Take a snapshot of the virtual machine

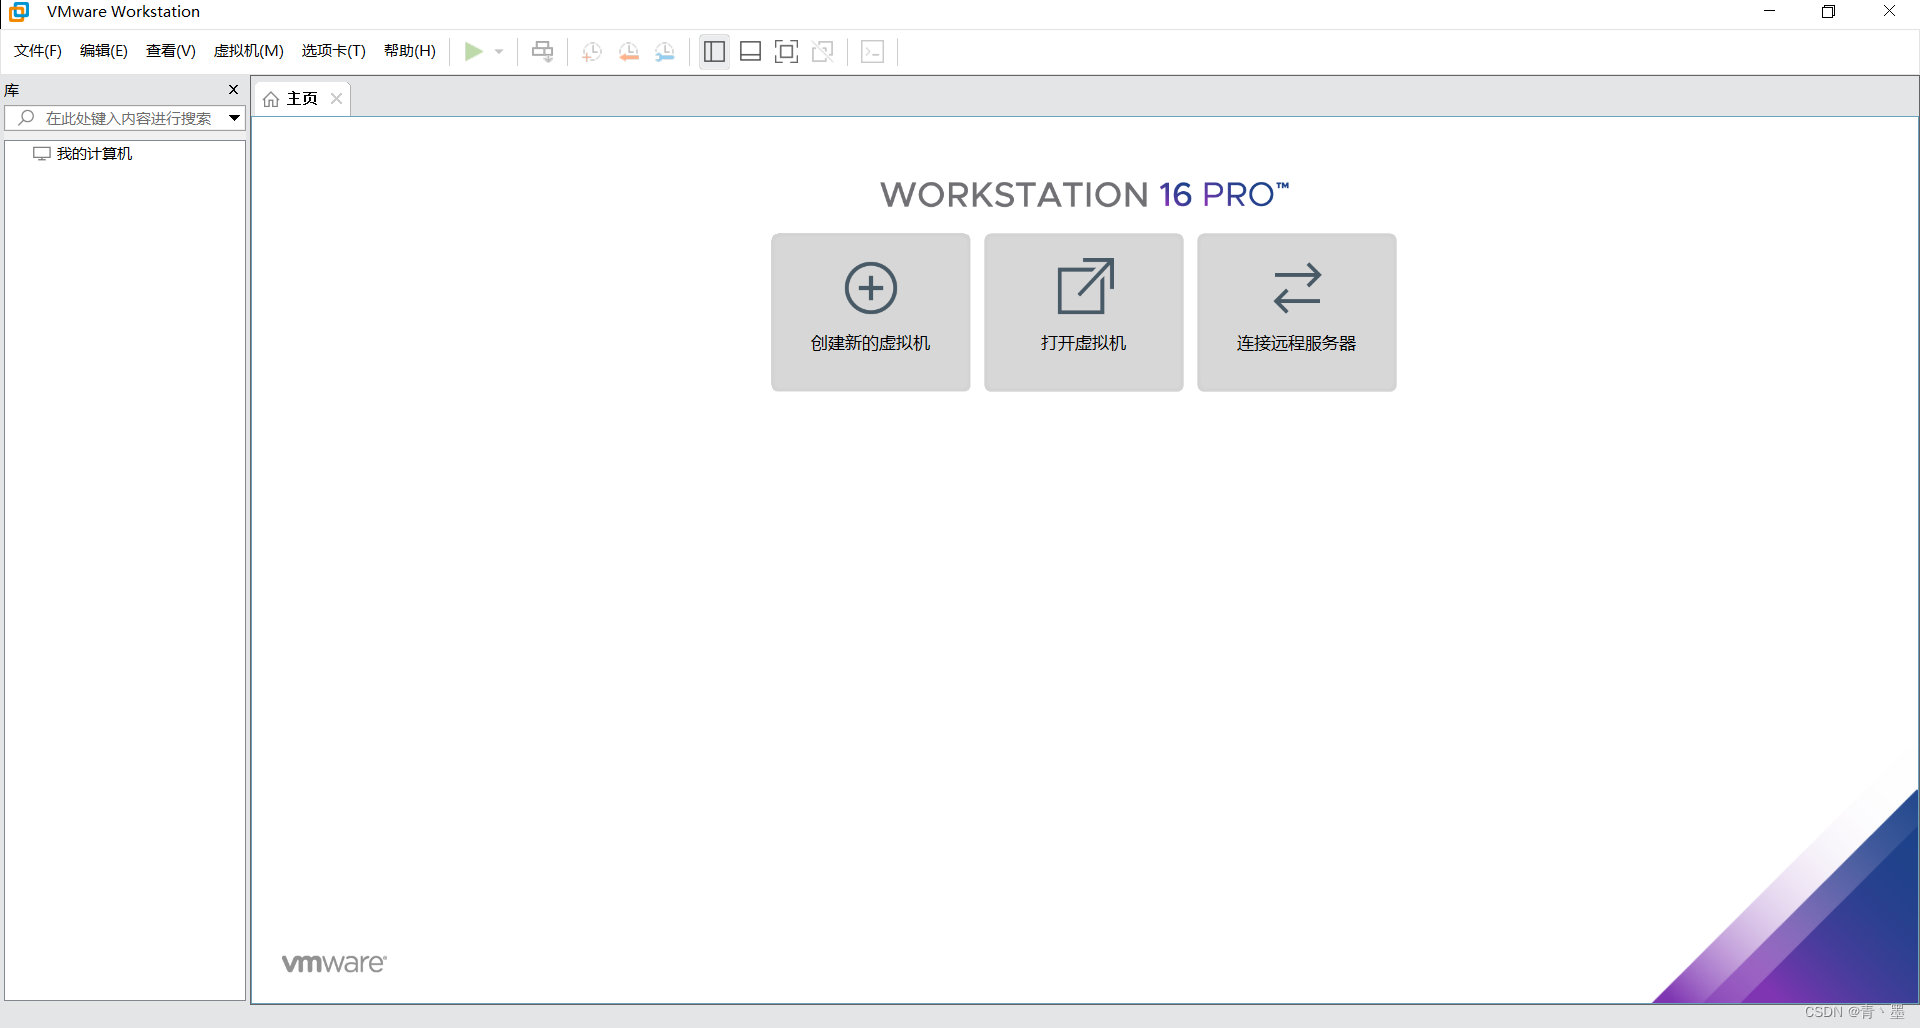(591, 51)
